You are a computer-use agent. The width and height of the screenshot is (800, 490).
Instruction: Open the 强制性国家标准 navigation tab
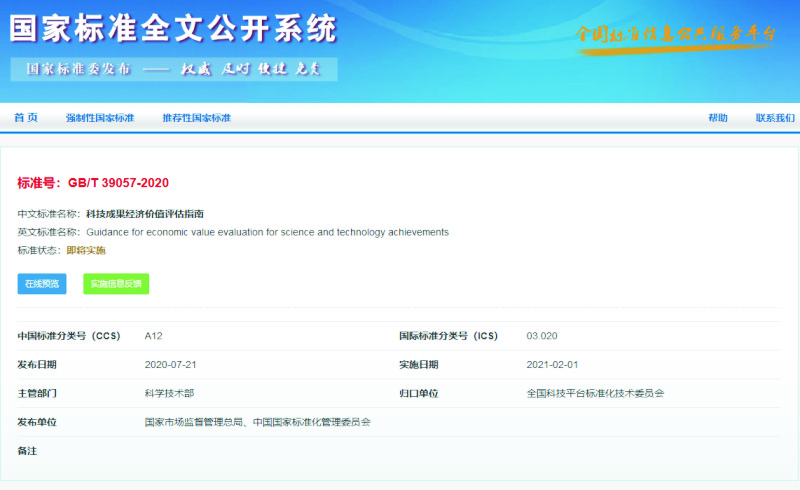click(x=100, y=118)
